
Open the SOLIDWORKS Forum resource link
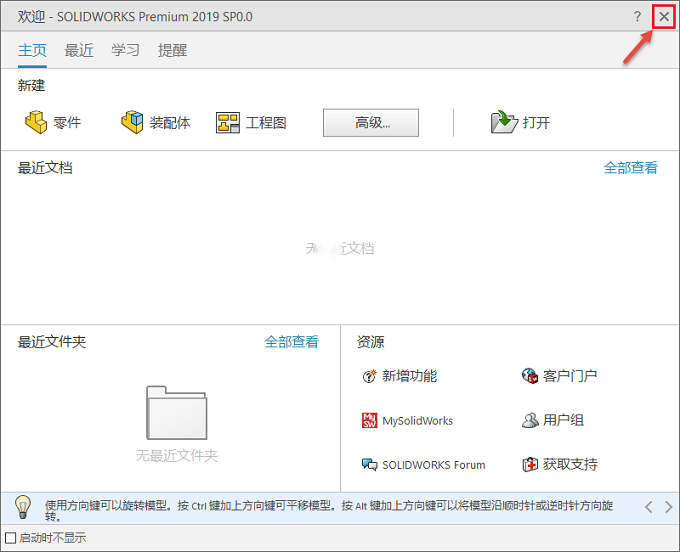(x=434, y=465)
